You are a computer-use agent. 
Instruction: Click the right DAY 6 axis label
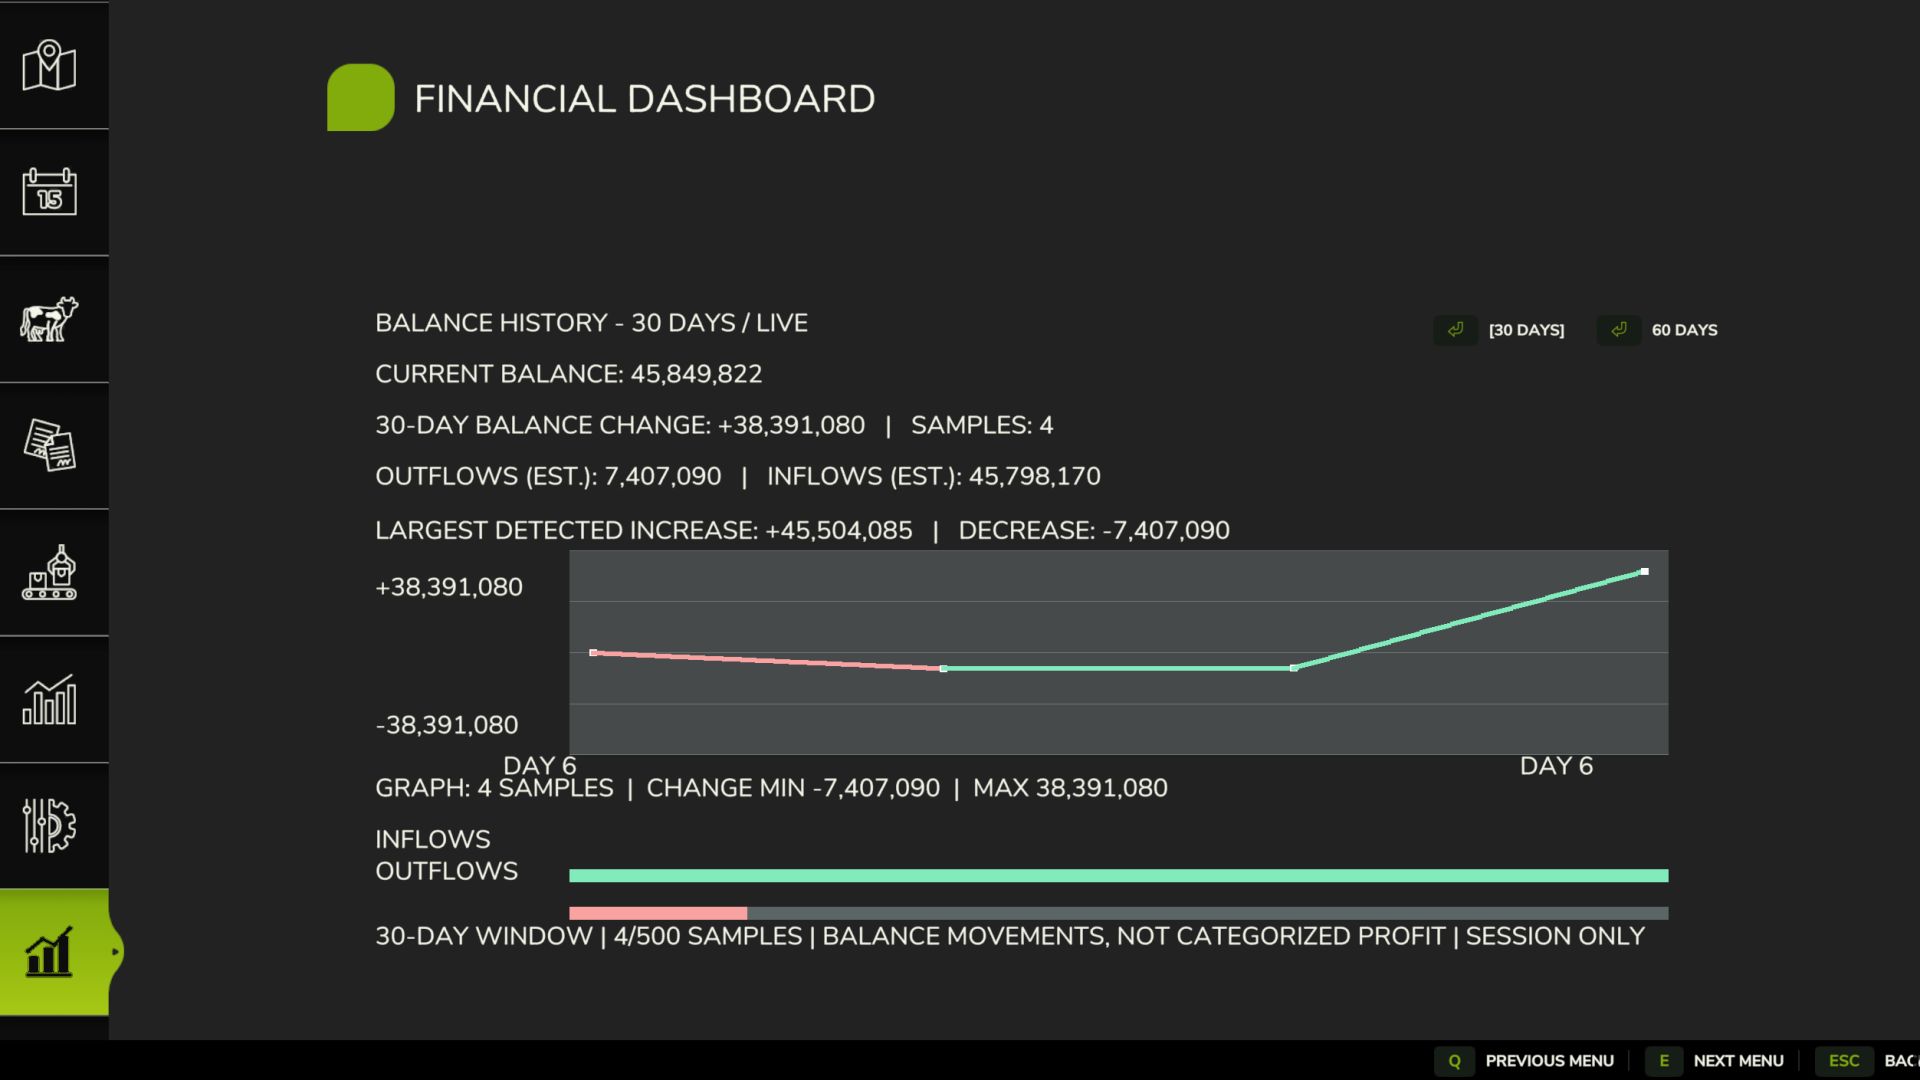[x=1556, y=766]
